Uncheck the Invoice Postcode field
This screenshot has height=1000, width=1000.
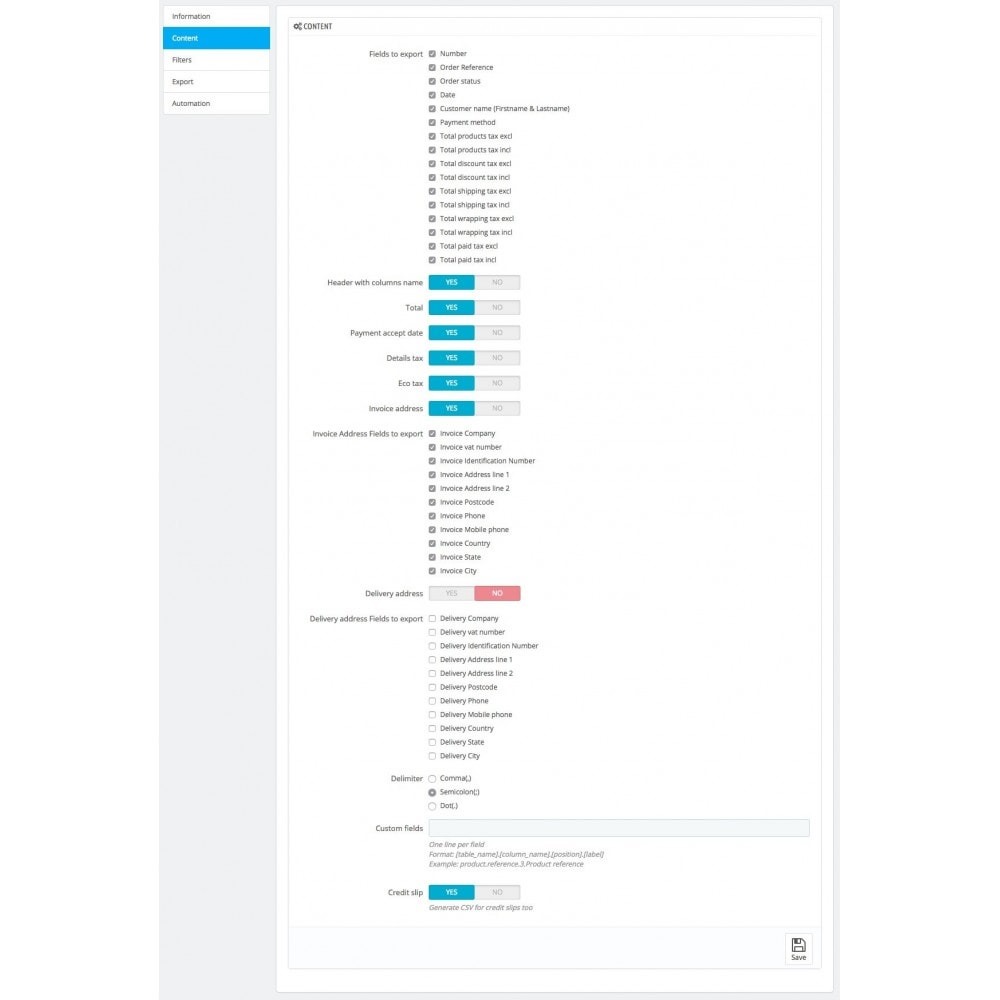432,501
